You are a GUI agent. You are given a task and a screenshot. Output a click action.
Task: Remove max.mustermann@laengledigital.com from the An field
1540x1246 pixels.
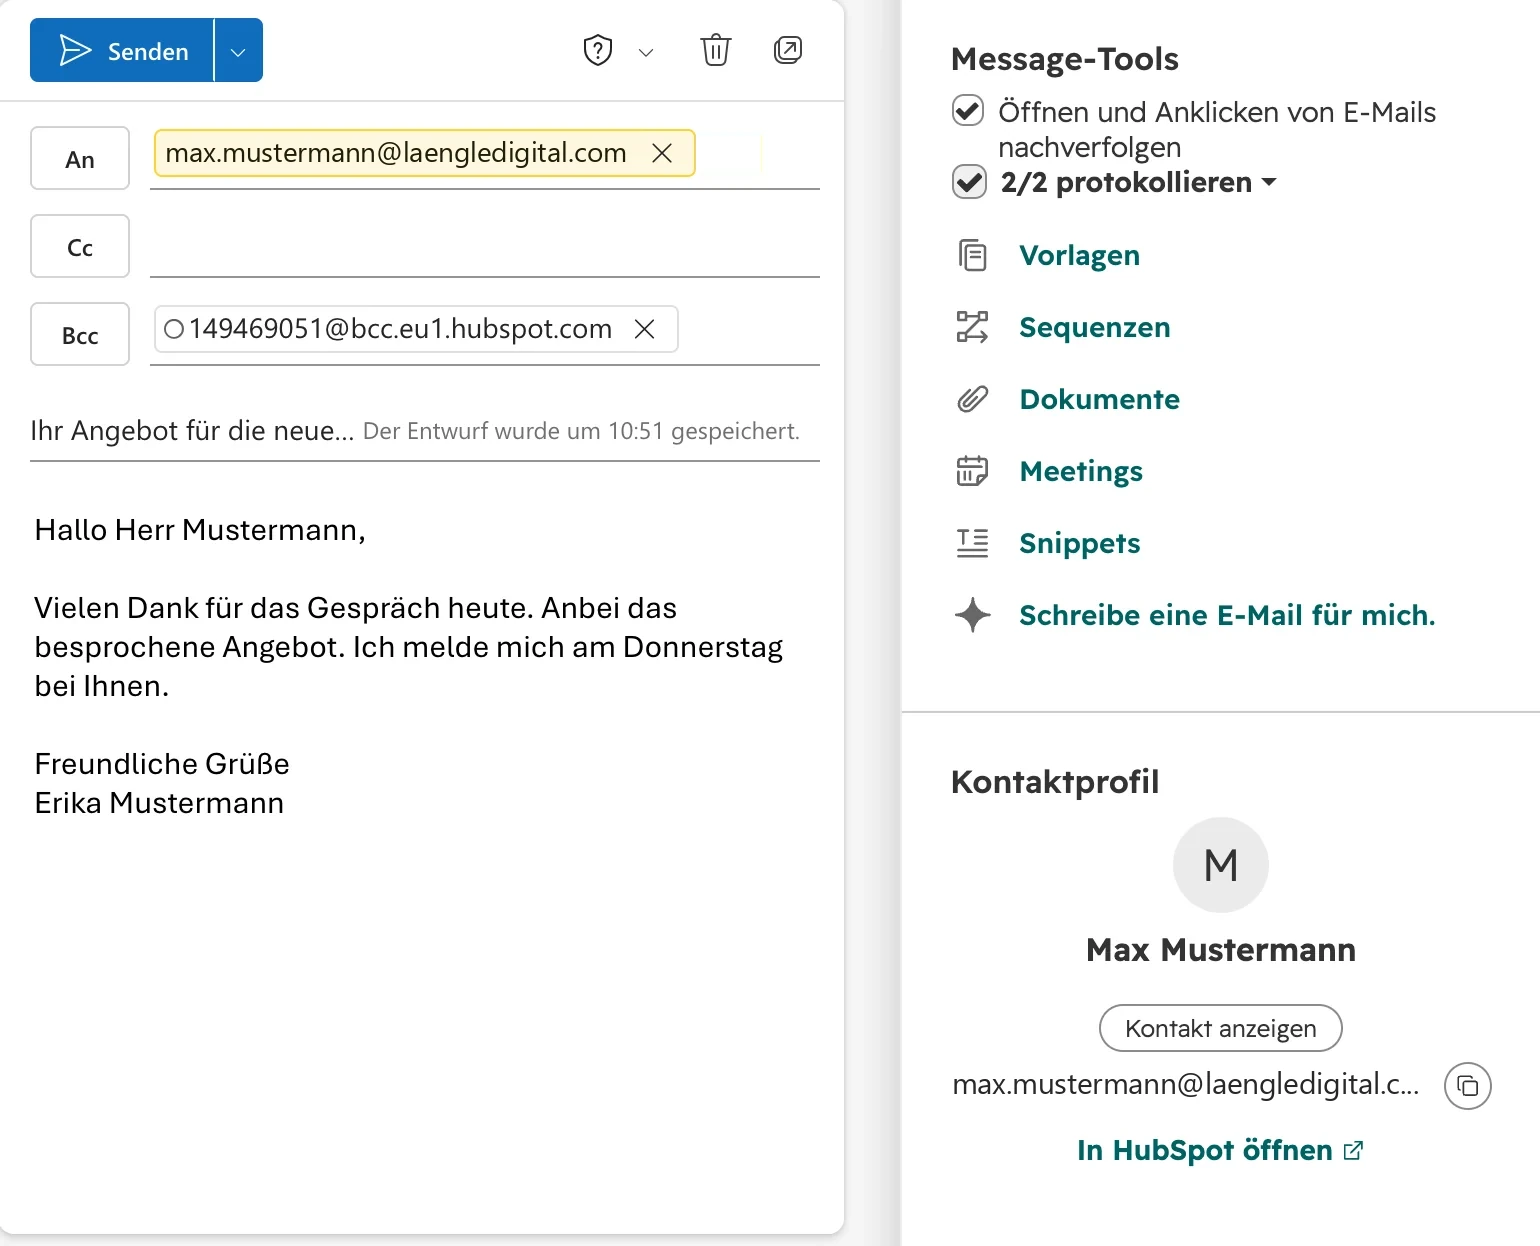point(661,153)
